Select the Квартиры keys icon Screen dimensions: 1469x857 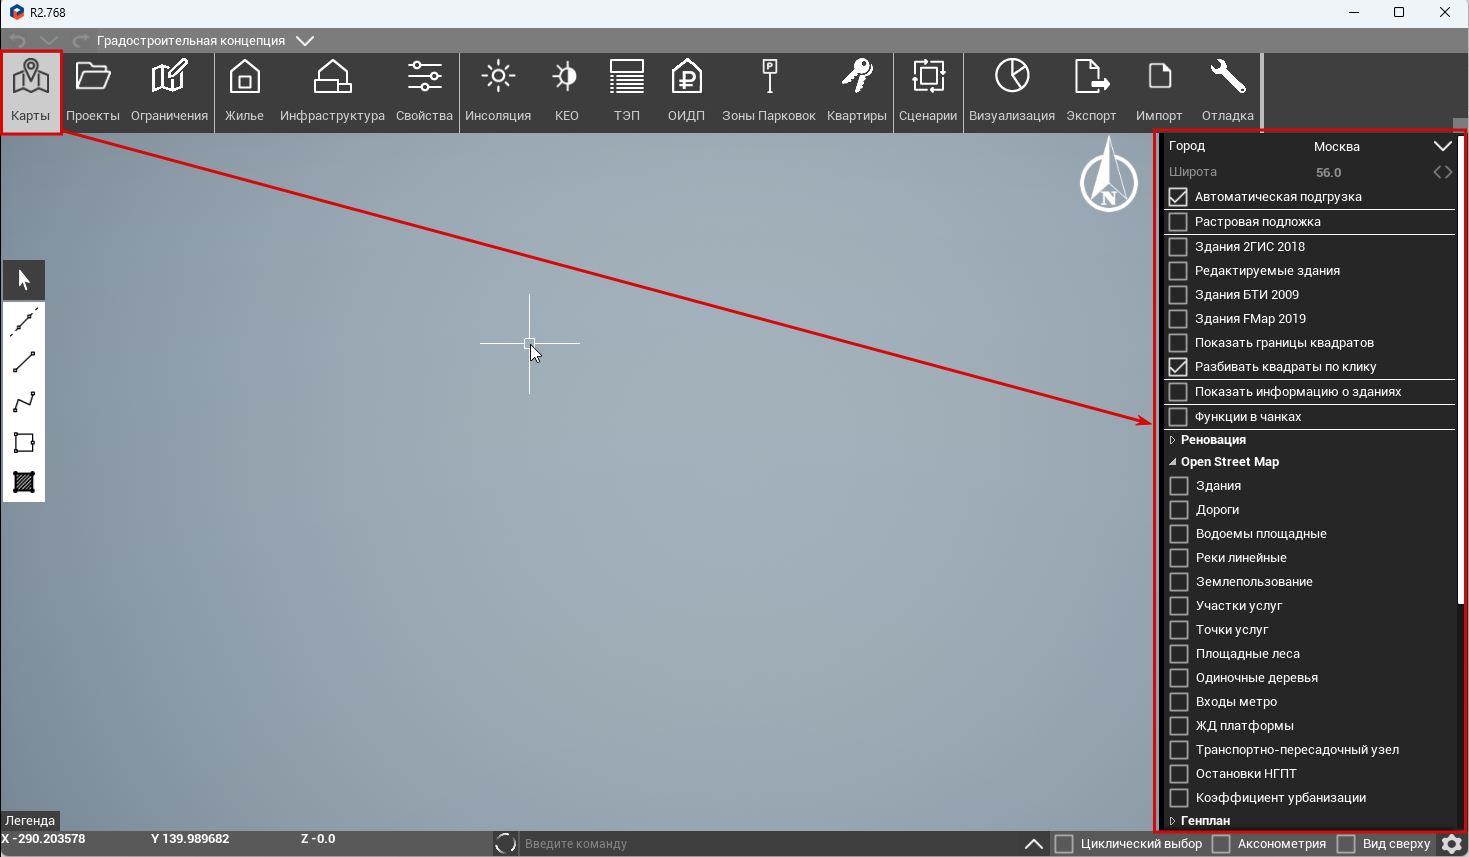click(x=857, y=77)
